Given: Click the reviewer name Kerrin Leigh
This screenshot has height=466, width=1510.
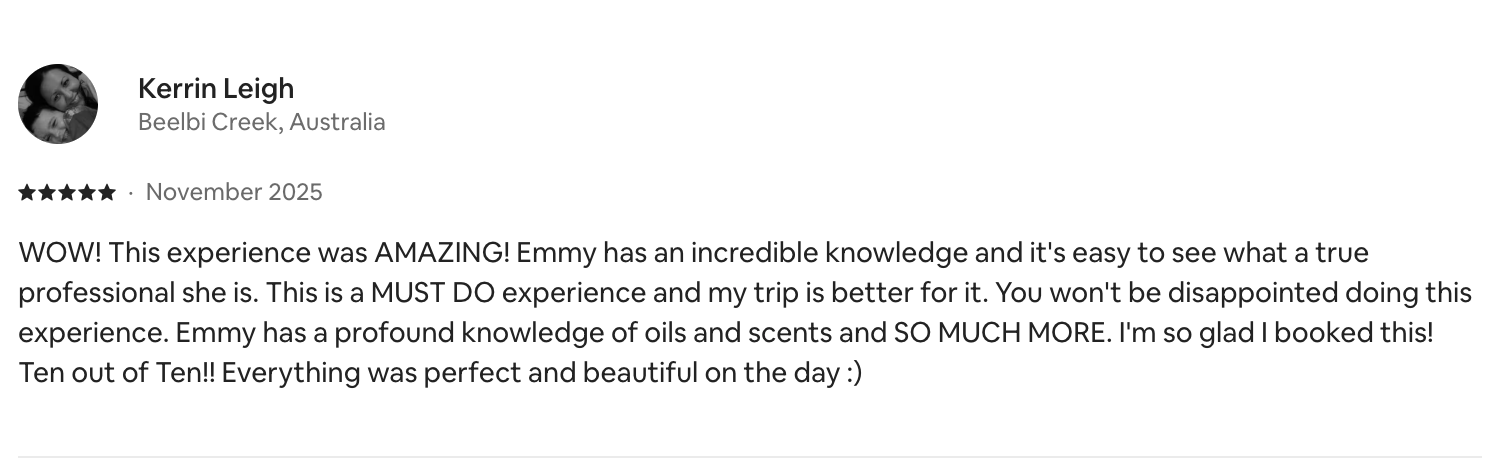Looking at the screenshot, I should pos(216,88).
